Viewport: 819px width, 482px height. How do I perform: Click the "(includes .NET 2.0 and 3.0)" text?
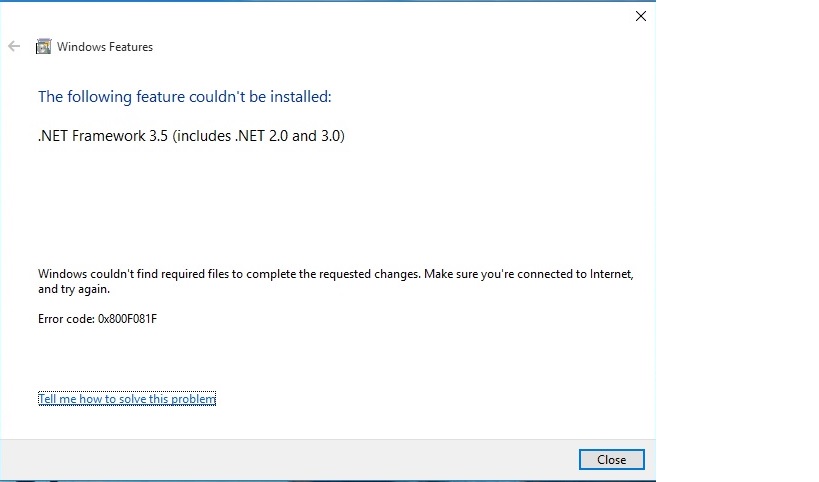259,136
